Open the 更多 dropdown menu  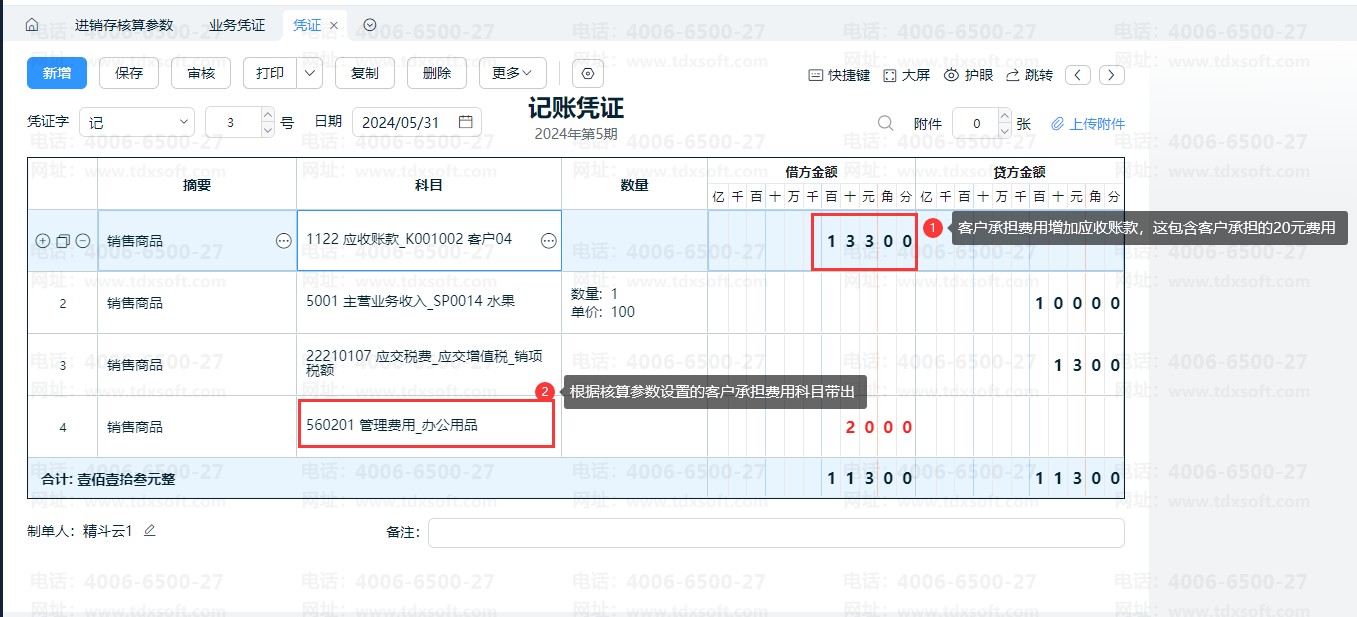(512, 73)
